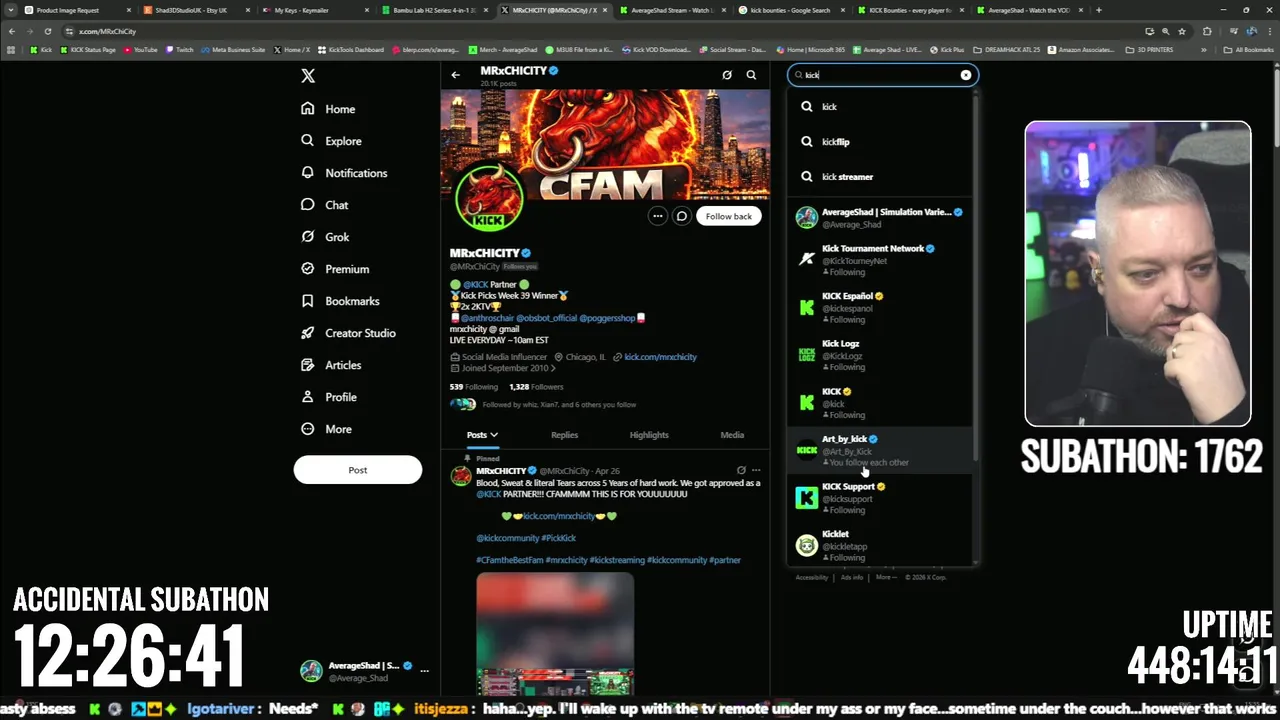Click the @kickcommunity mention in the post
Image resolution: width=1280 pixels, height=720 pixels.
[507, 538]
